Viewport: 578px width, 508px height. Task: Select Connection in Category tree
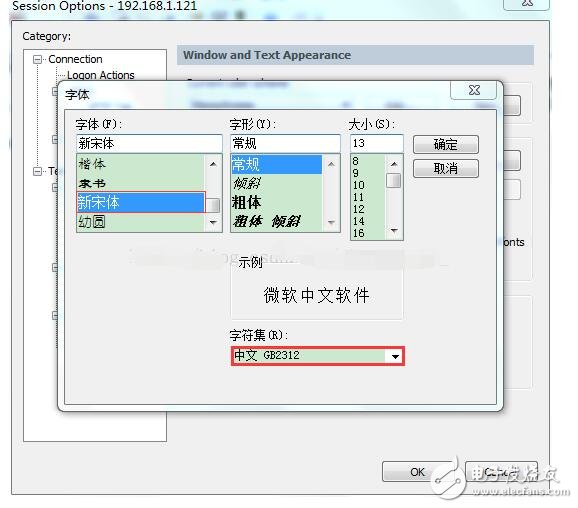[75, 59]
